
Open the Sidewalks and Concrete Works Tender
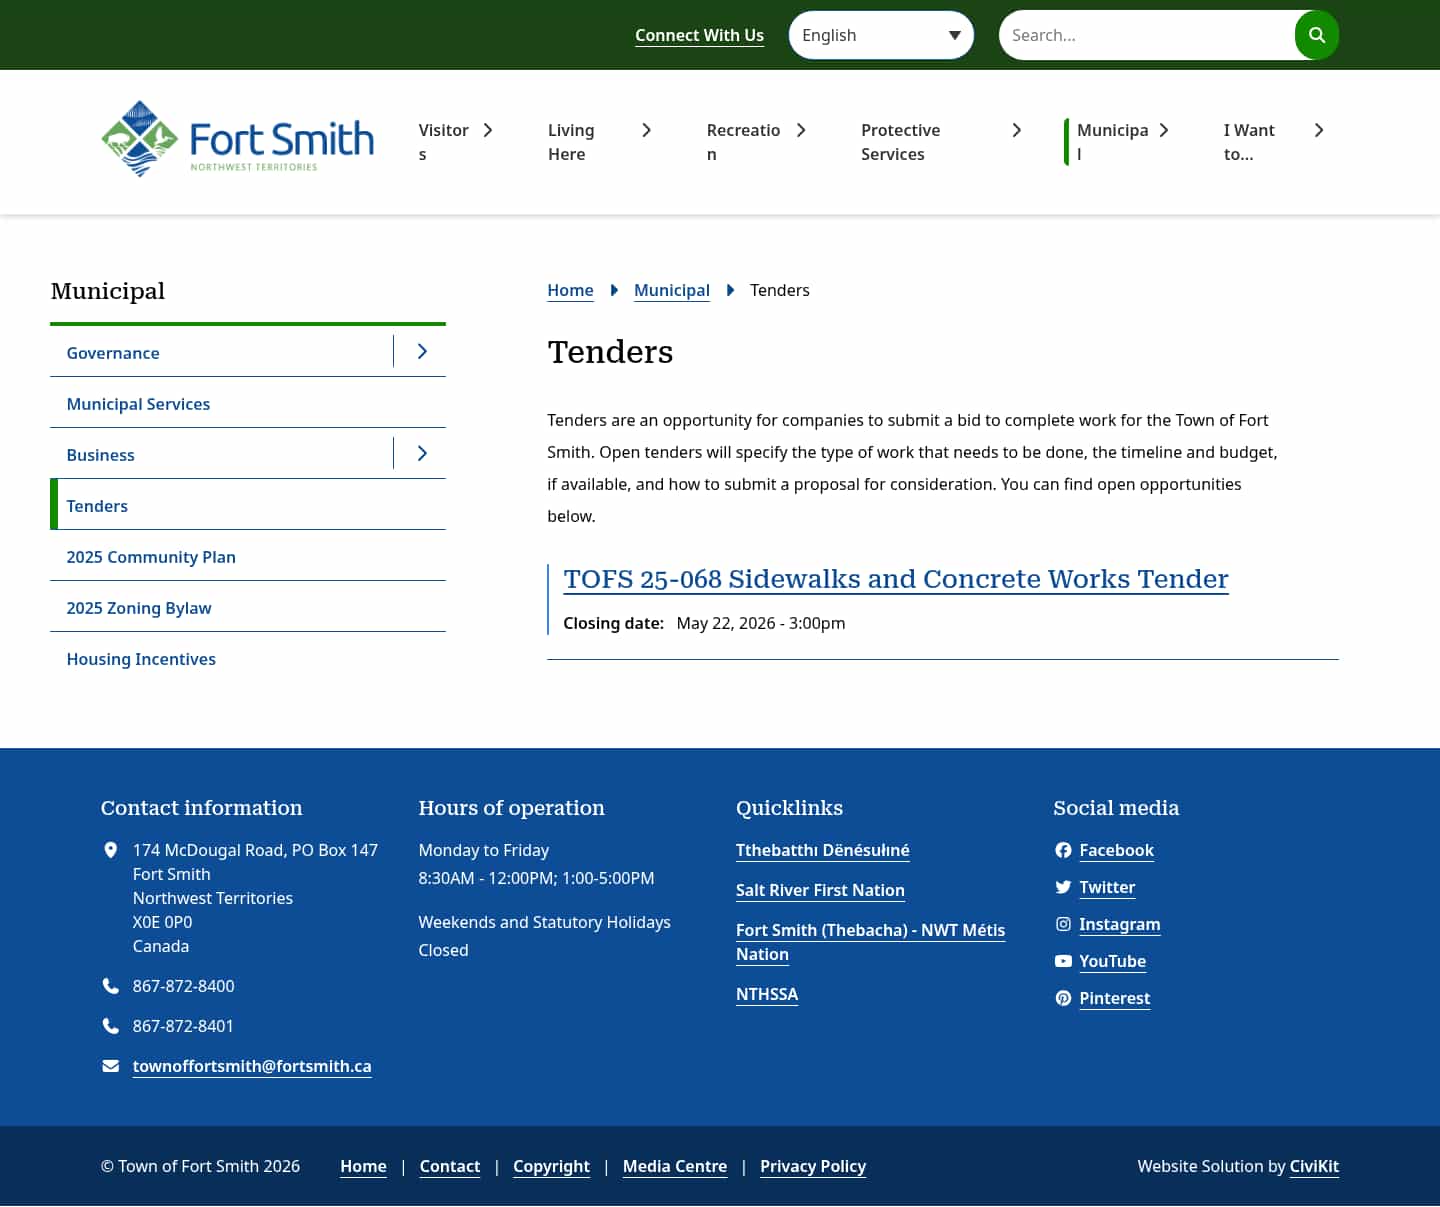896,579
